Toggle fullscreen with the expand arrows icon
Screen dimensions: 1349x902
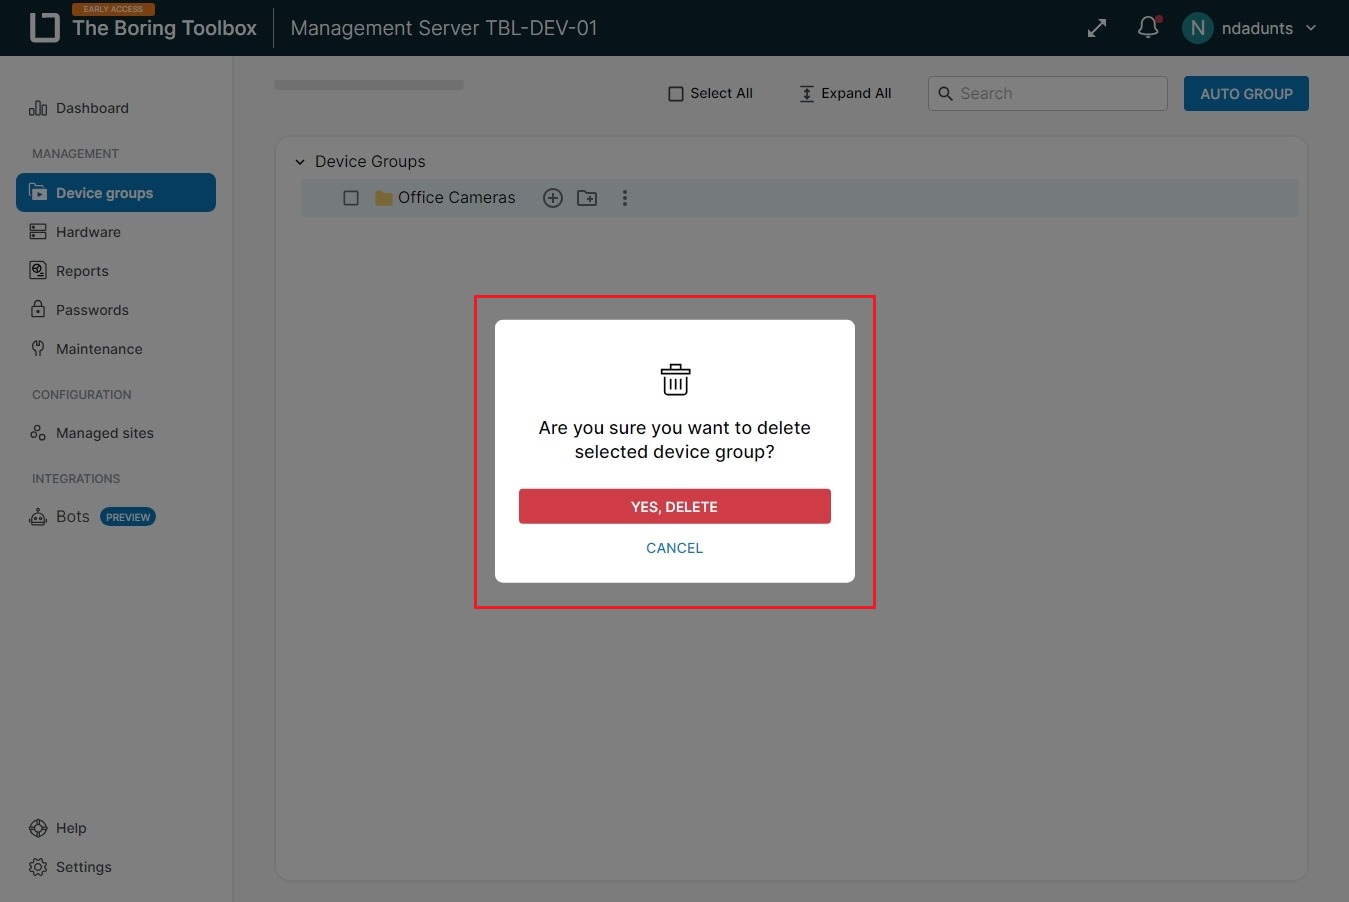click(1097, 28)
